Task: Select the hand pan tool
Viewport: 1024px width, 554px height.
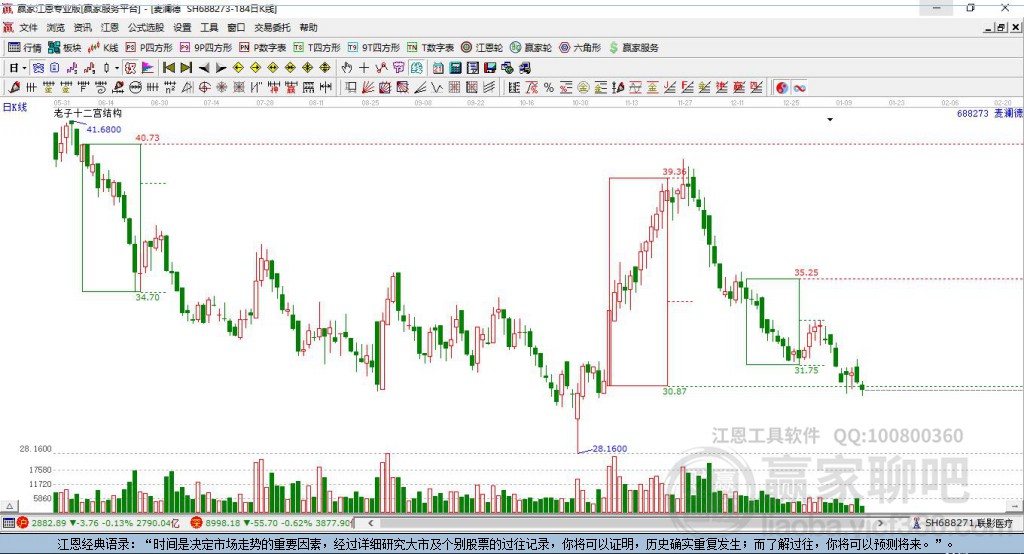Action: (347, 68)
